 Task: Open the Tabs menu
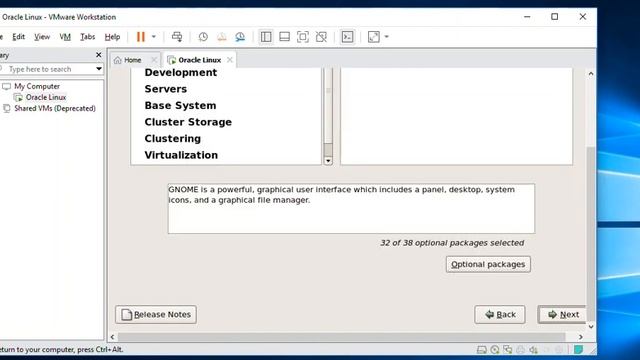pyautogui.click(x=87, y=37)
